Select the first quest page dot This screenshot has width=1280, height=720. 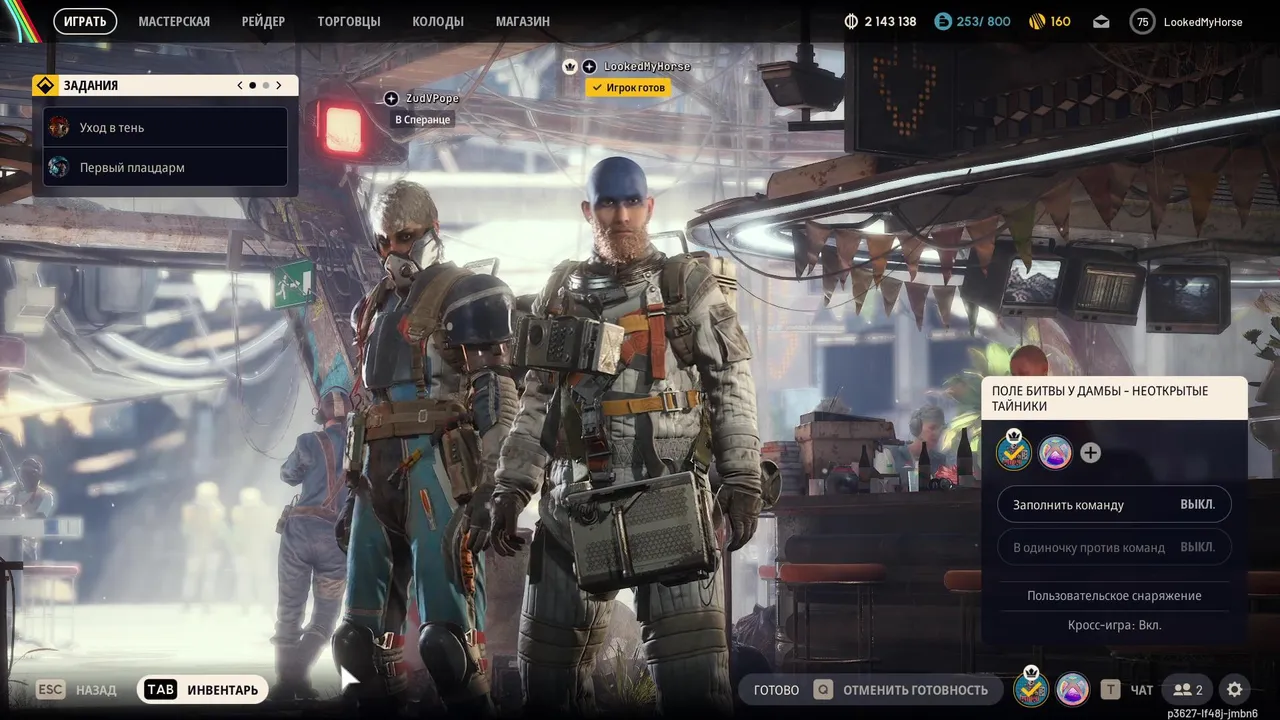[252, 86]
